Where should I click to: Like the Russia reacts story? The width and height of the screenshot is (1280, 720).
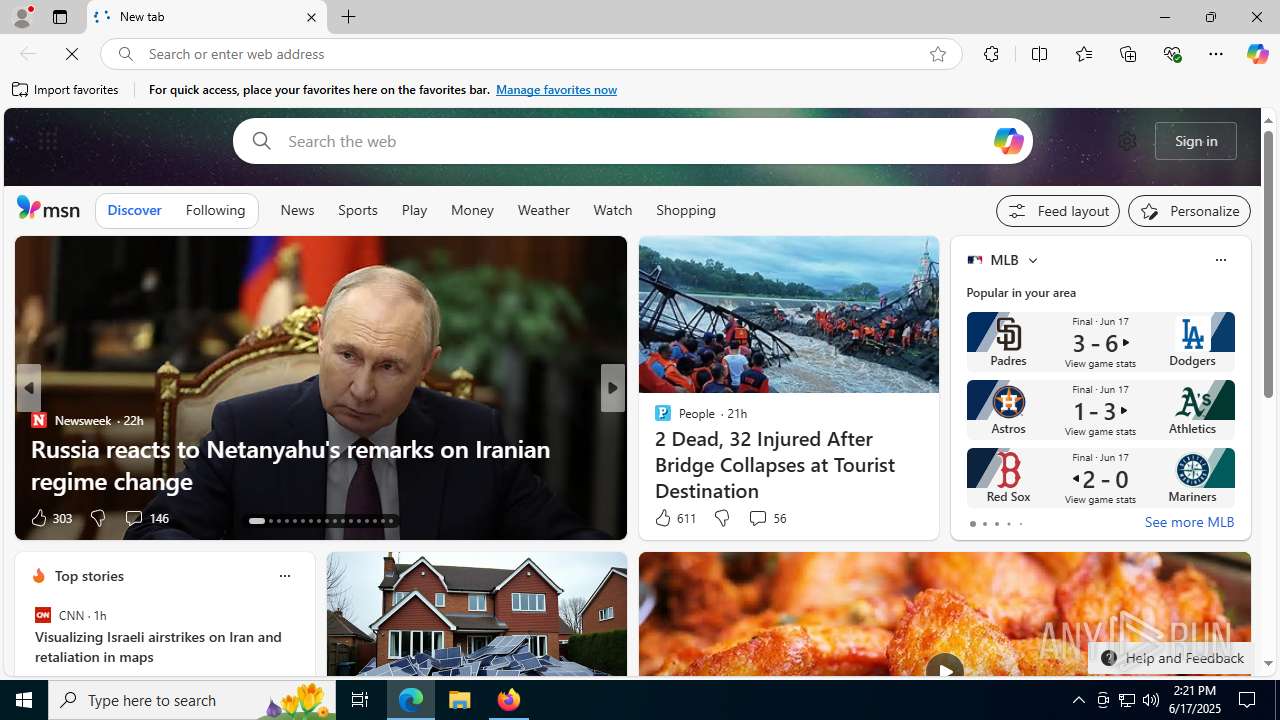coord(50,518)
